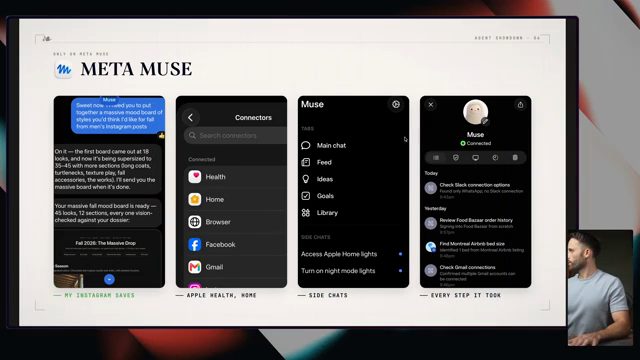Image resolution: width=640 pixels, height=360 pixels.
Task: Click the 'Yesterday' section header
Action: 435,208
